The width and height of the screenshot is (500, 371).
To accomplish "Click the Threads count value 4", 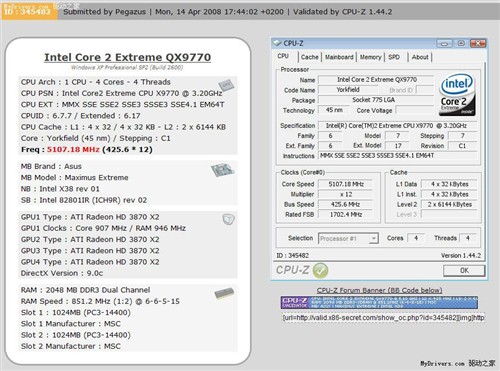I will (x=468, y=238).
